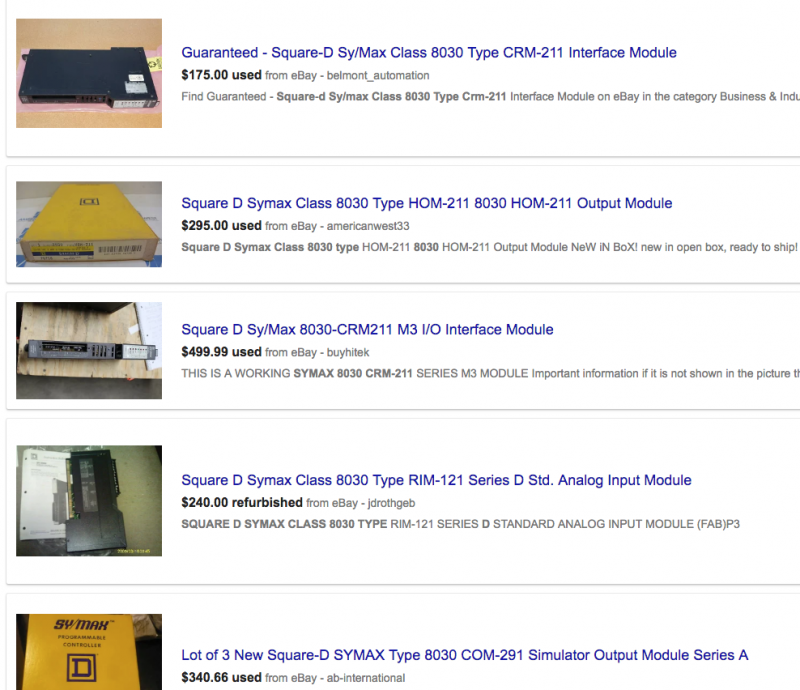Open the Square D 8030-CRM211 M3 I/O listing
This screenshot has height=690, width=800.
(x=367, y=330)
